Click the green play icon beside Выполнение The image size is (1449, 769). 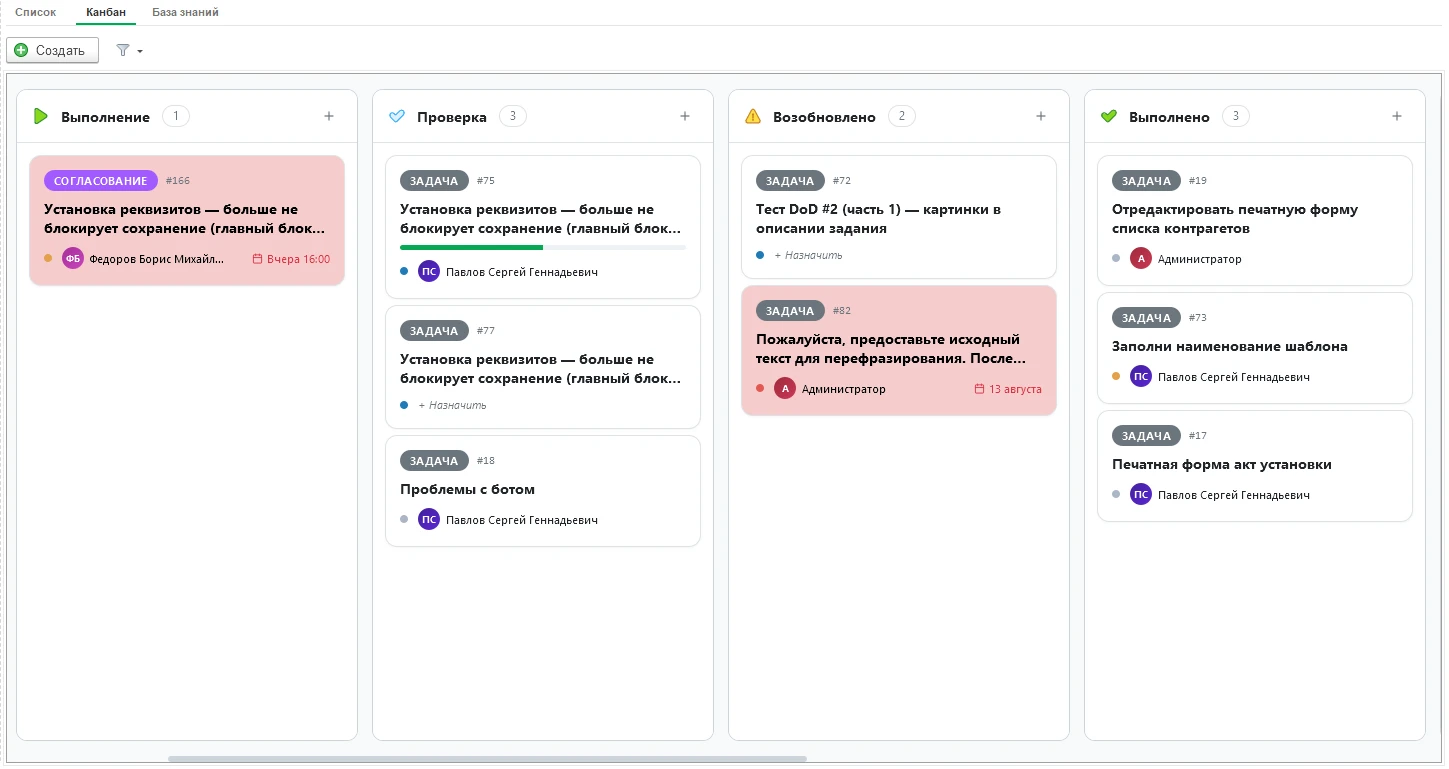[x=40, y=116]
